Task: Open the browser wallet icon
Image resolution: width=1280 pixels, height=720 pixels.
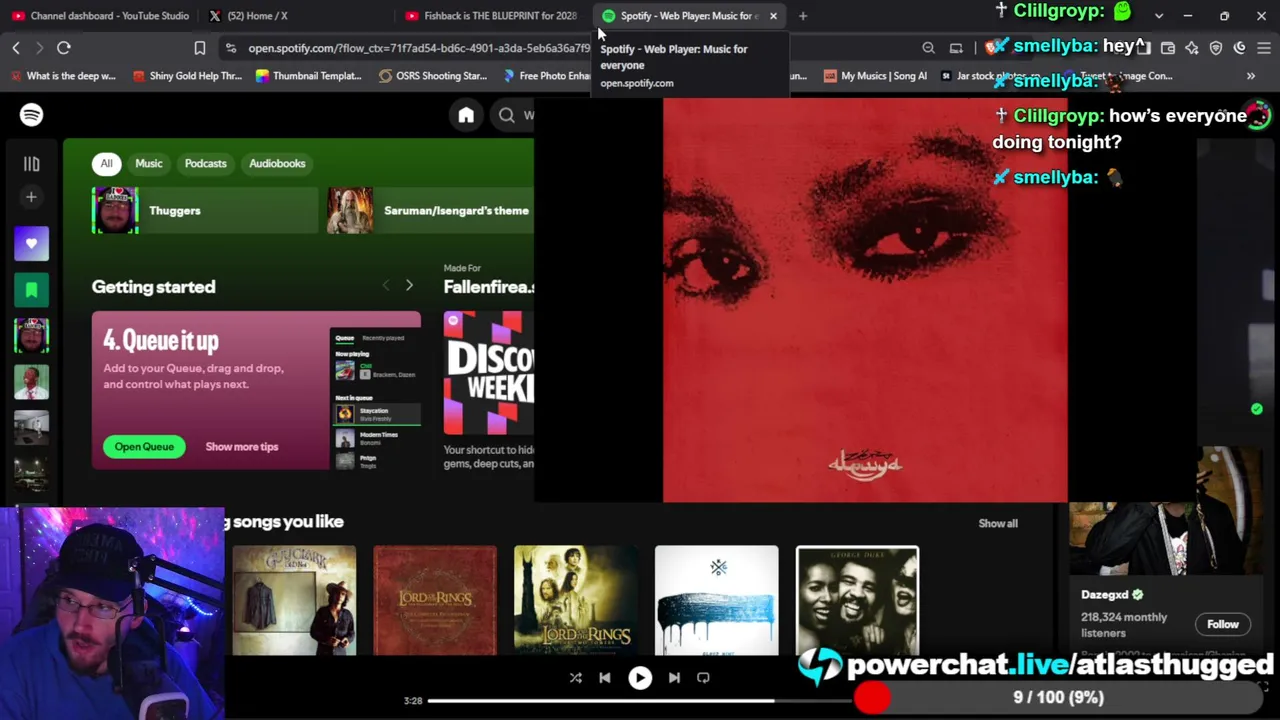Action: pos(1168,48)
